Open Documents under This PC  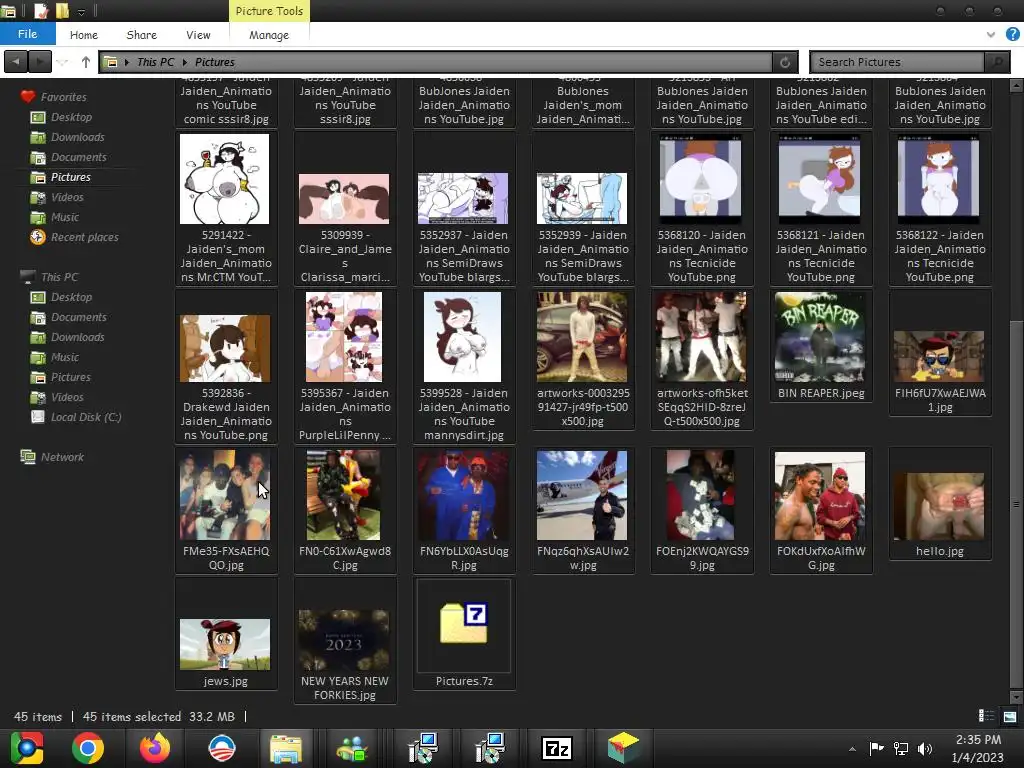(78, 317)
